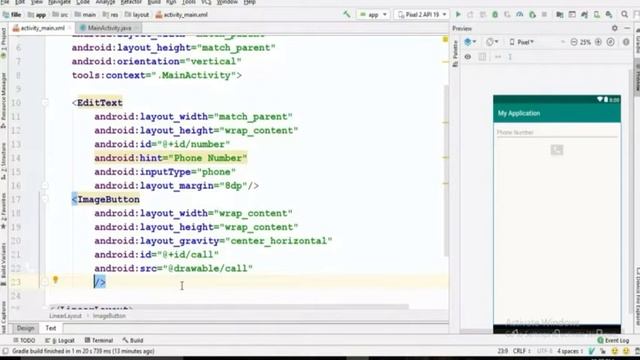
Task: Zoom in in Preview panel
Action: tap(598, 42)
